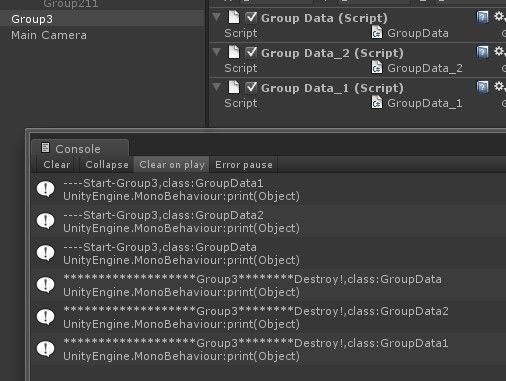Viewport: 506px width, 381px height.
Task: Click info icon of Destroy GroupData1 log
Action: [x=45, y=349]
